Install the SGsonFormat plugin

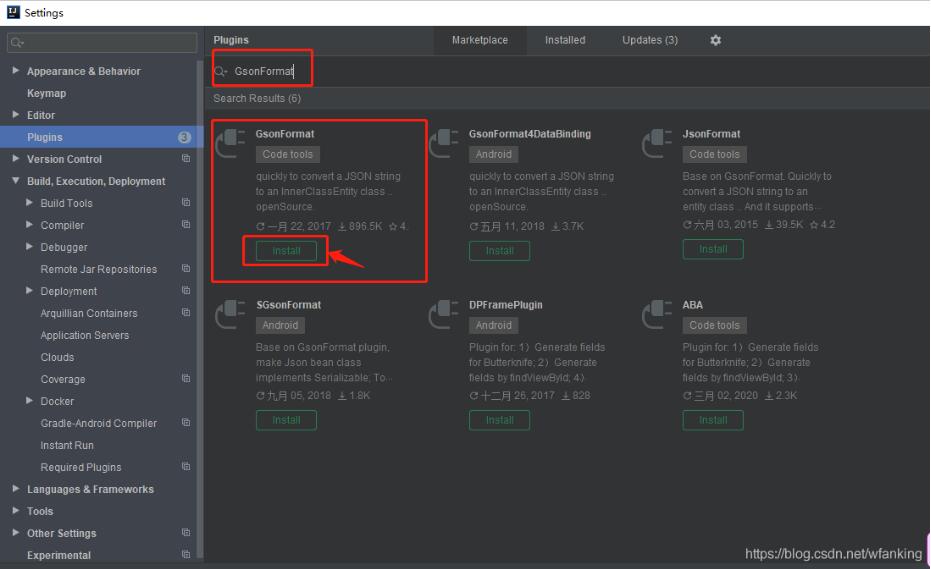click(x=286, y=420)
